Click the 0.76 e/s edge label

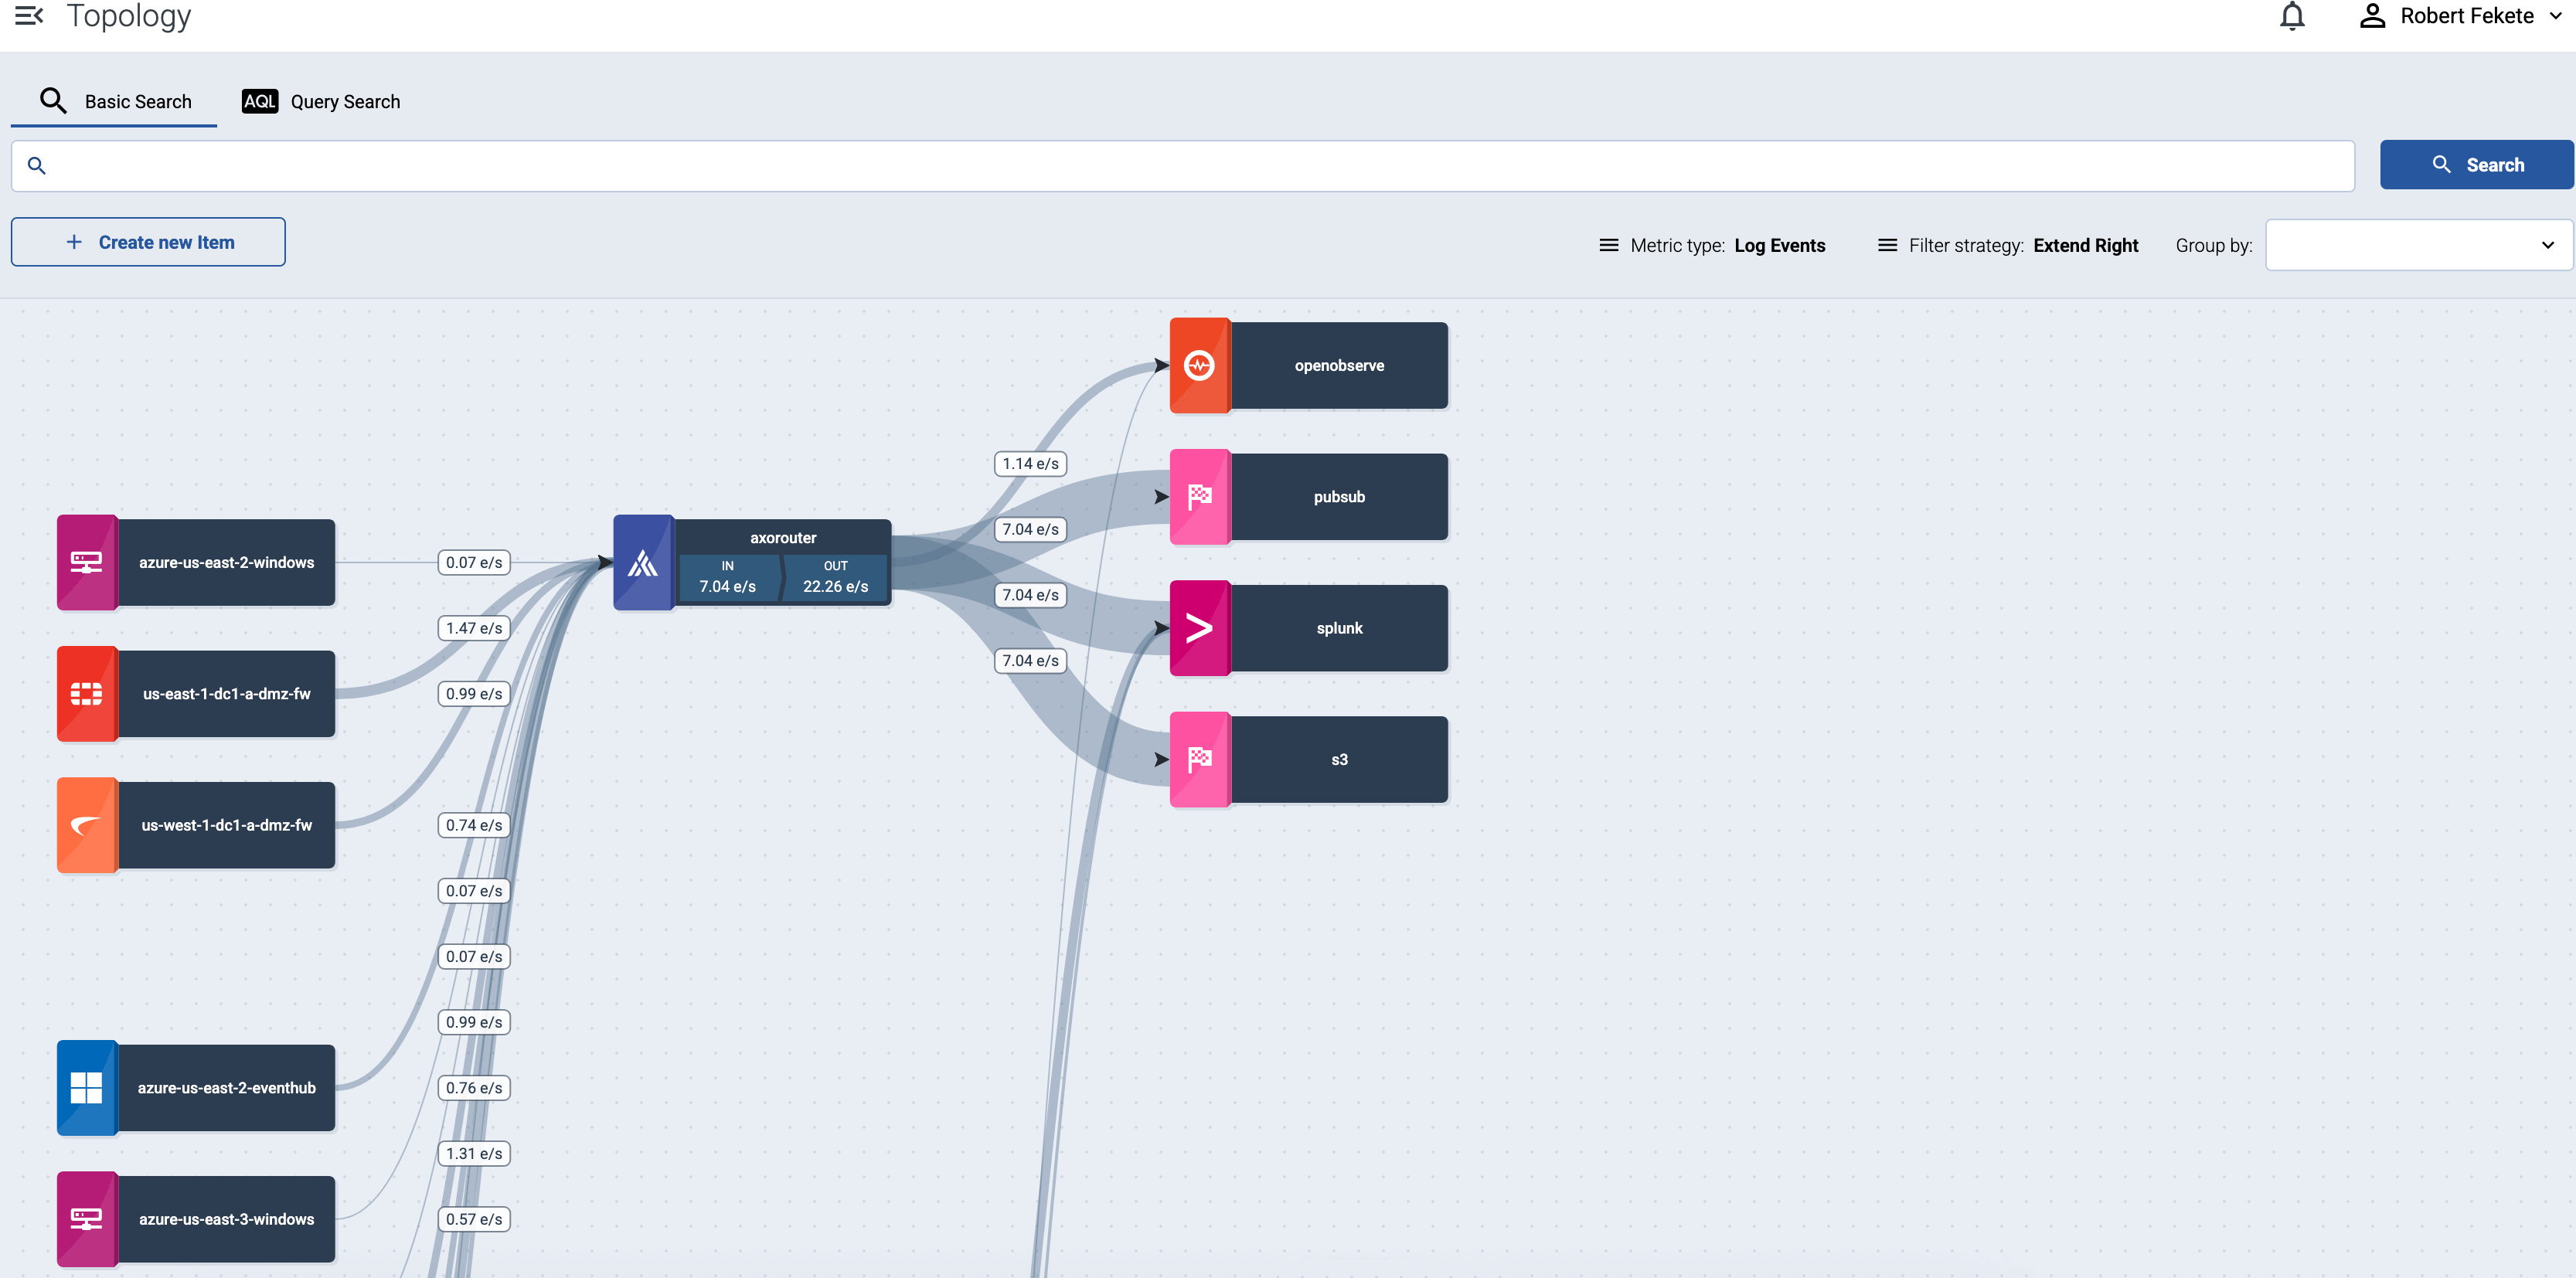[474, 1087]
